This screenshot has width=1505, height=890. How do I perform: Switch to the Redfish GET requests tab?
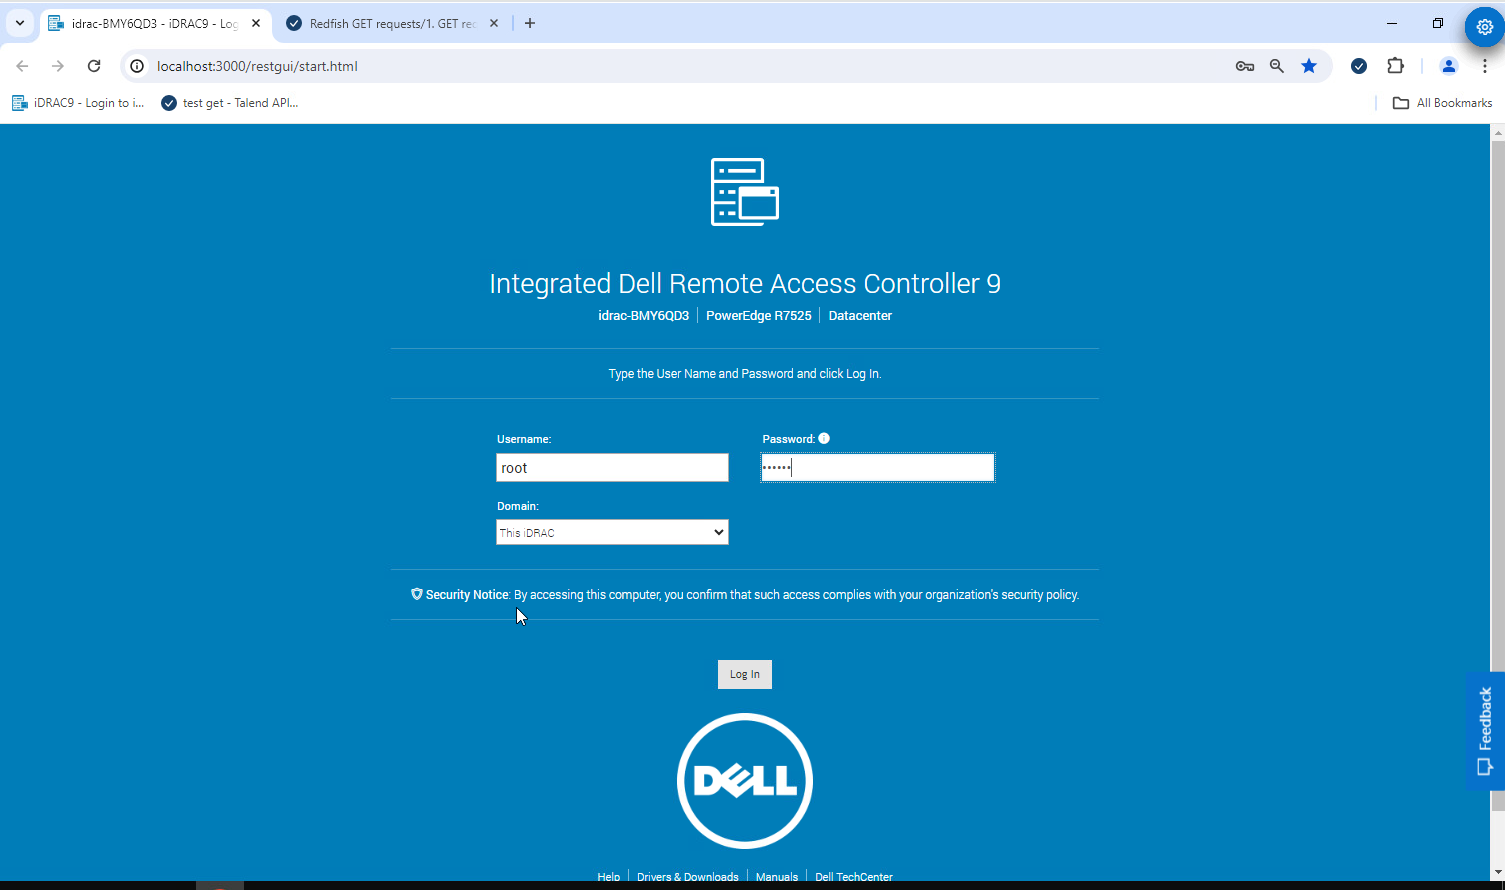(x=393, y=23)
